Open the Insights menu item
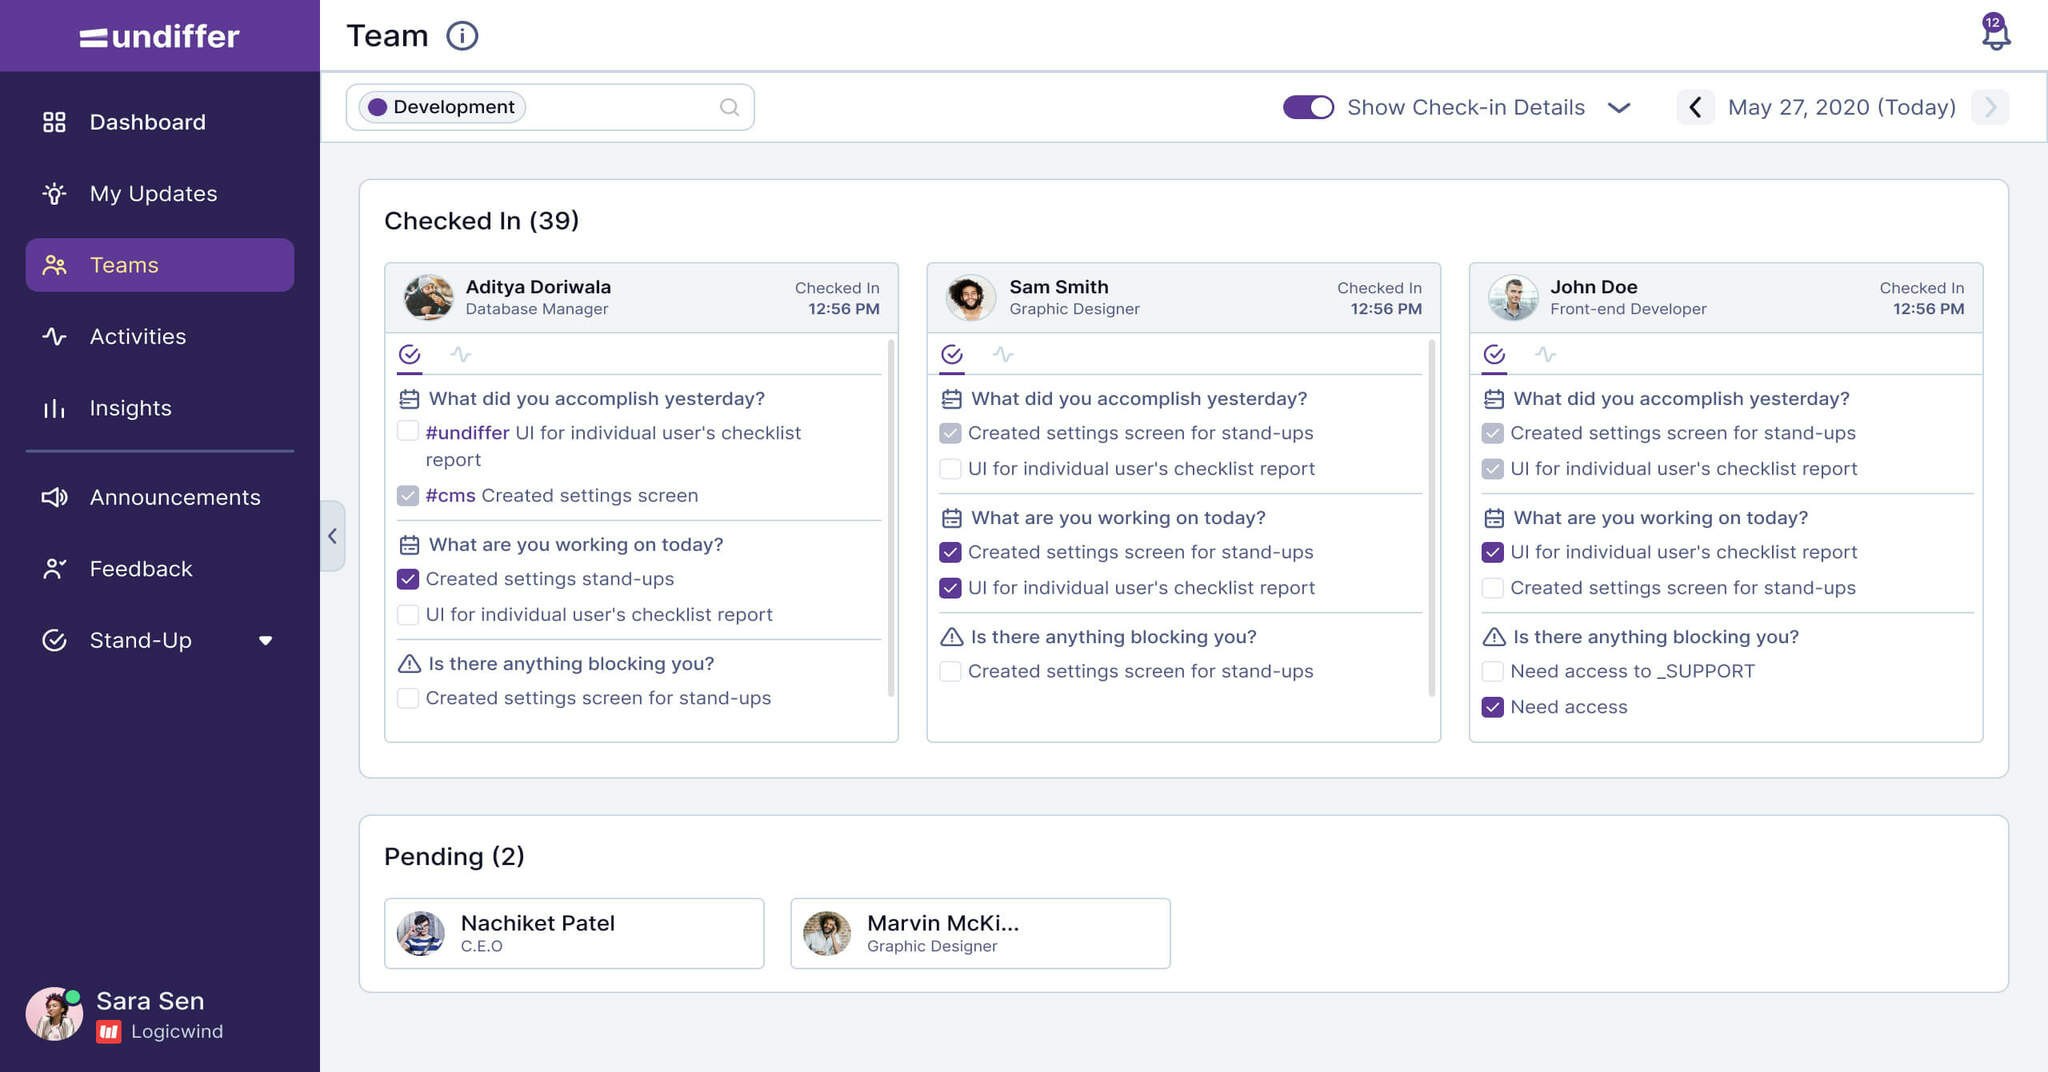This screenshot has width=2048, height=1072. [x=160, y=408]
